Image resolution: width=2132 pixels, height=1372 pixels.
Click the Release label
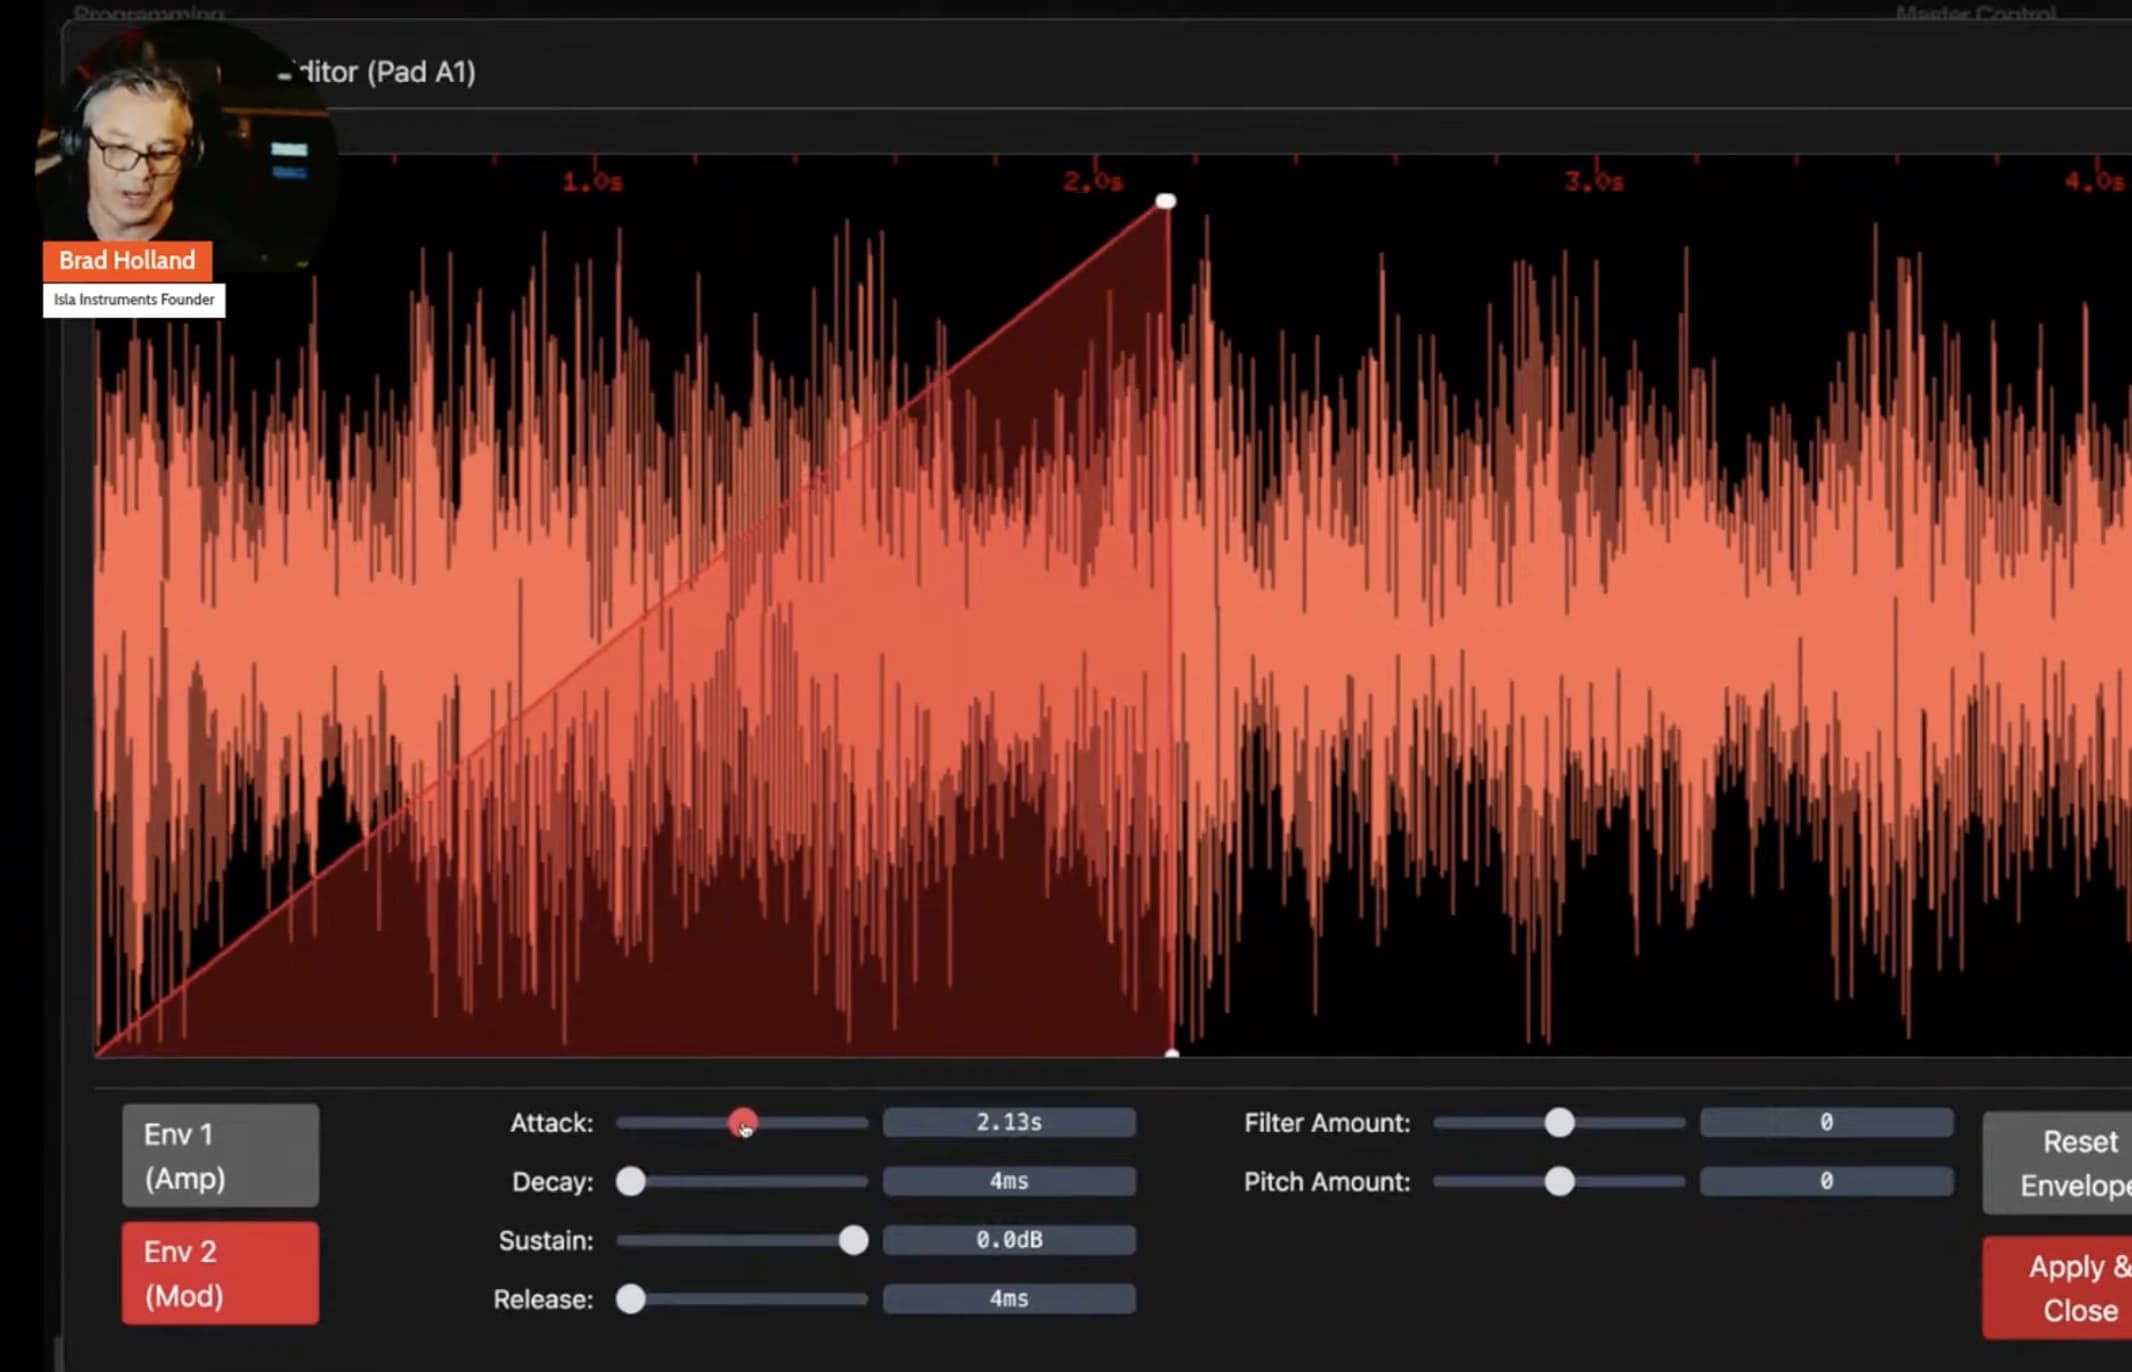543,1300
